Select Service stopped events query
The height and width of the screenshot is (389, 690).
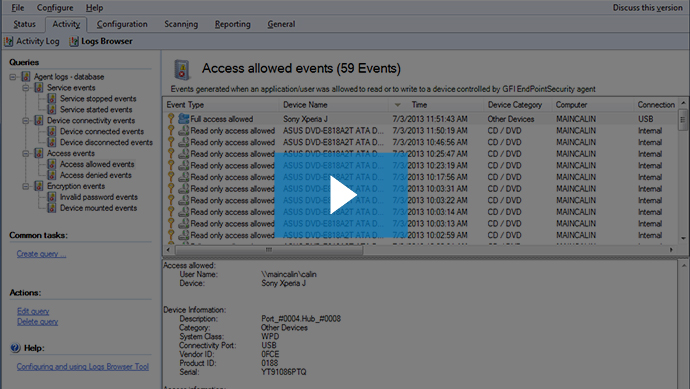pos(98,99)
